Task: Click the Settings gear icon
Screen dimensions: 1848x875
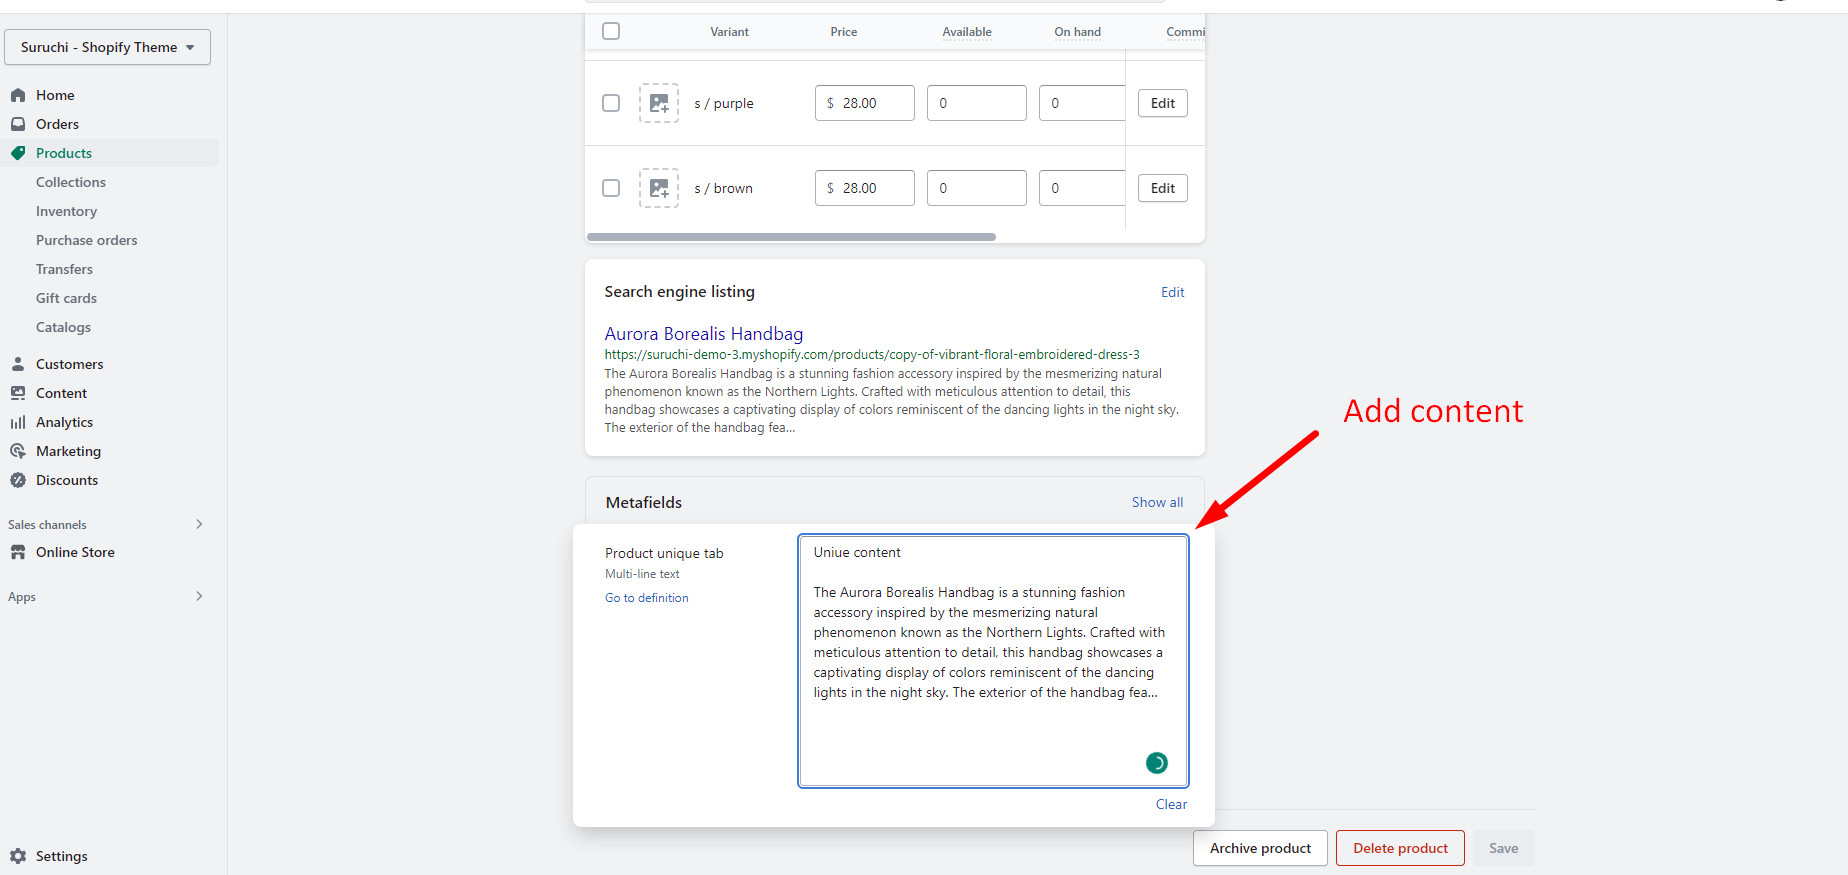Action: click(x=18, y=856)
